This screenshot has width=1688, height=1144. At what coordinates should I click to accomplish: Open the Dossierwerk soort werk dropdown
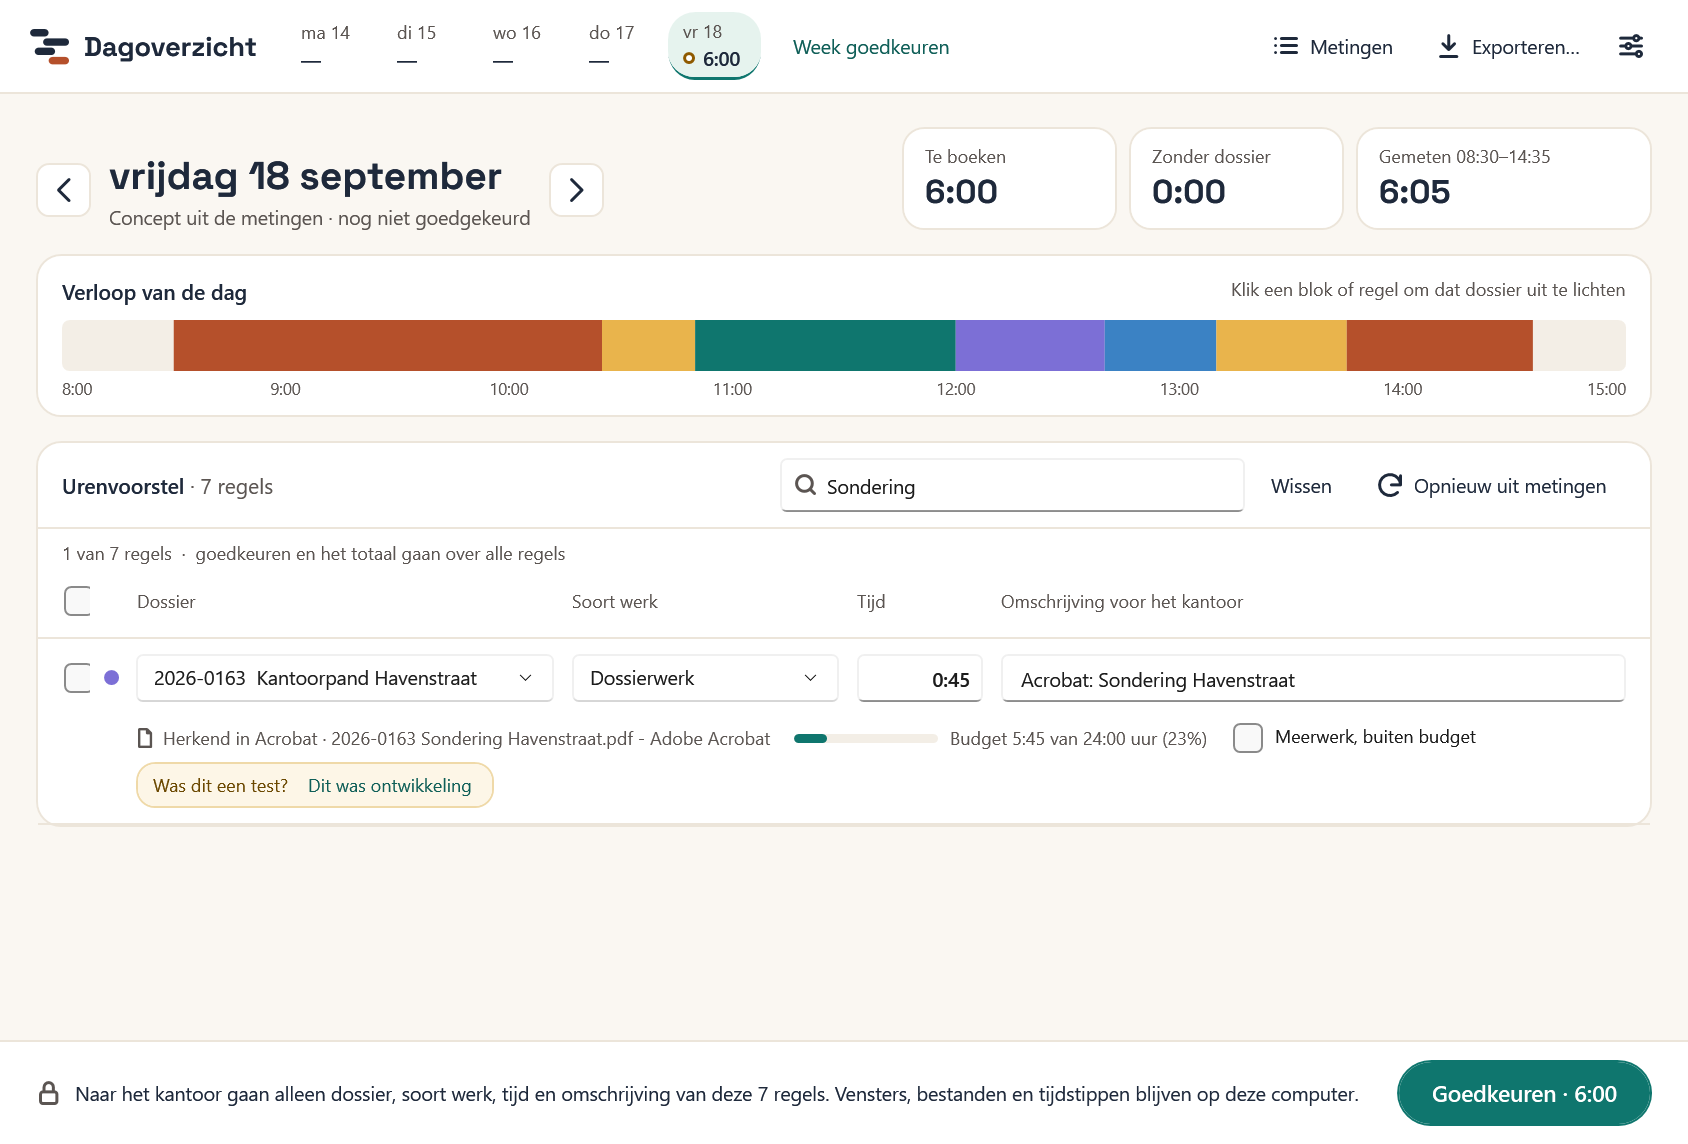[x=706, y=678]
